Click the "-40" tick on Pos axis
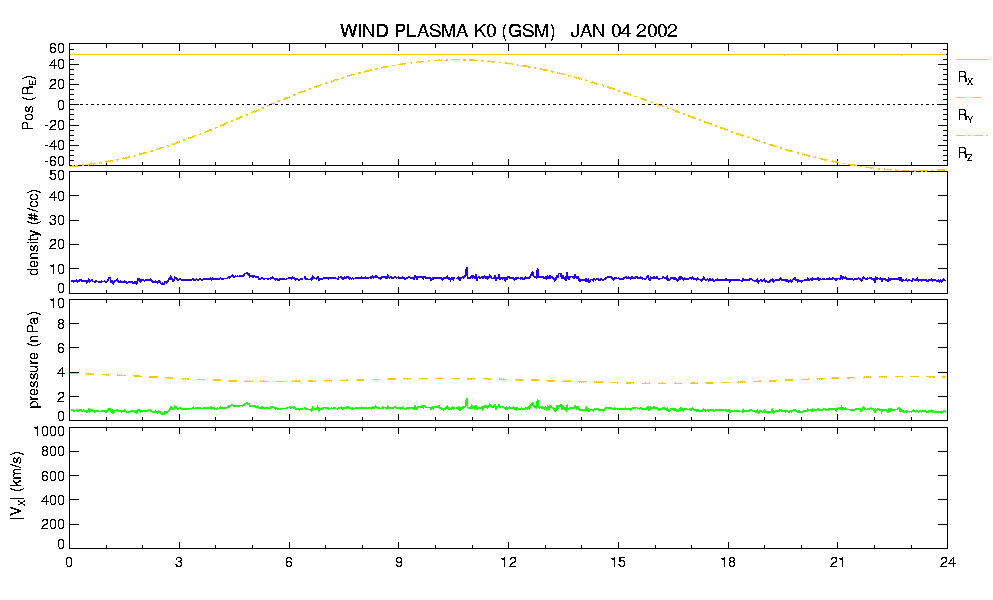 pyautogui.click(x=55, y=145)
